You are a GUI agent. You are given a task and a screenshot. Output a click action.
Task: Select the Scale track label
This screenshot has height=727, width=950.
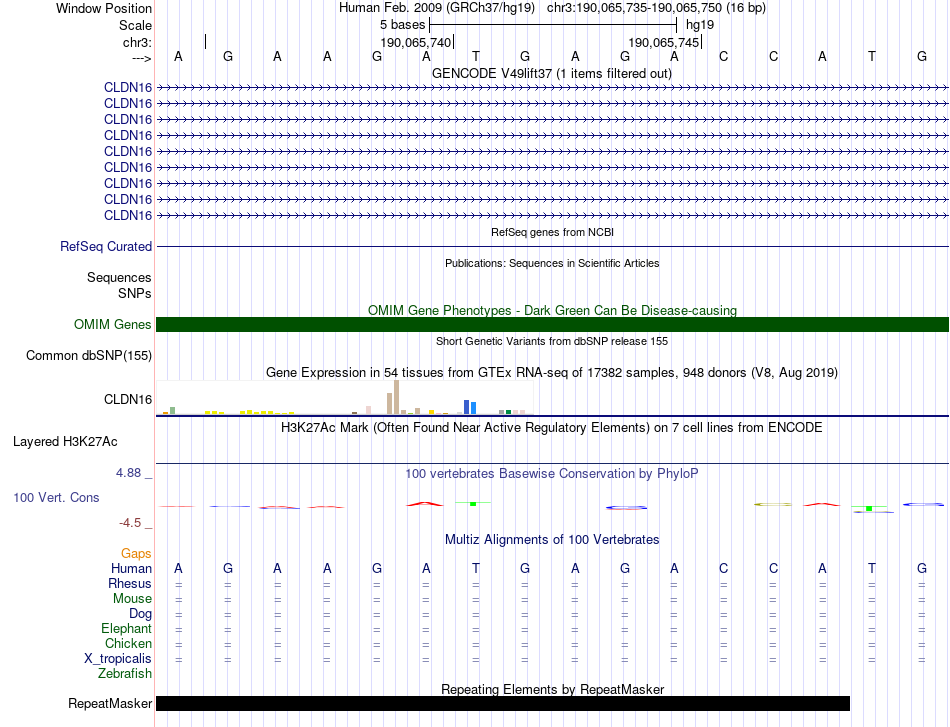tap(135, 25)
